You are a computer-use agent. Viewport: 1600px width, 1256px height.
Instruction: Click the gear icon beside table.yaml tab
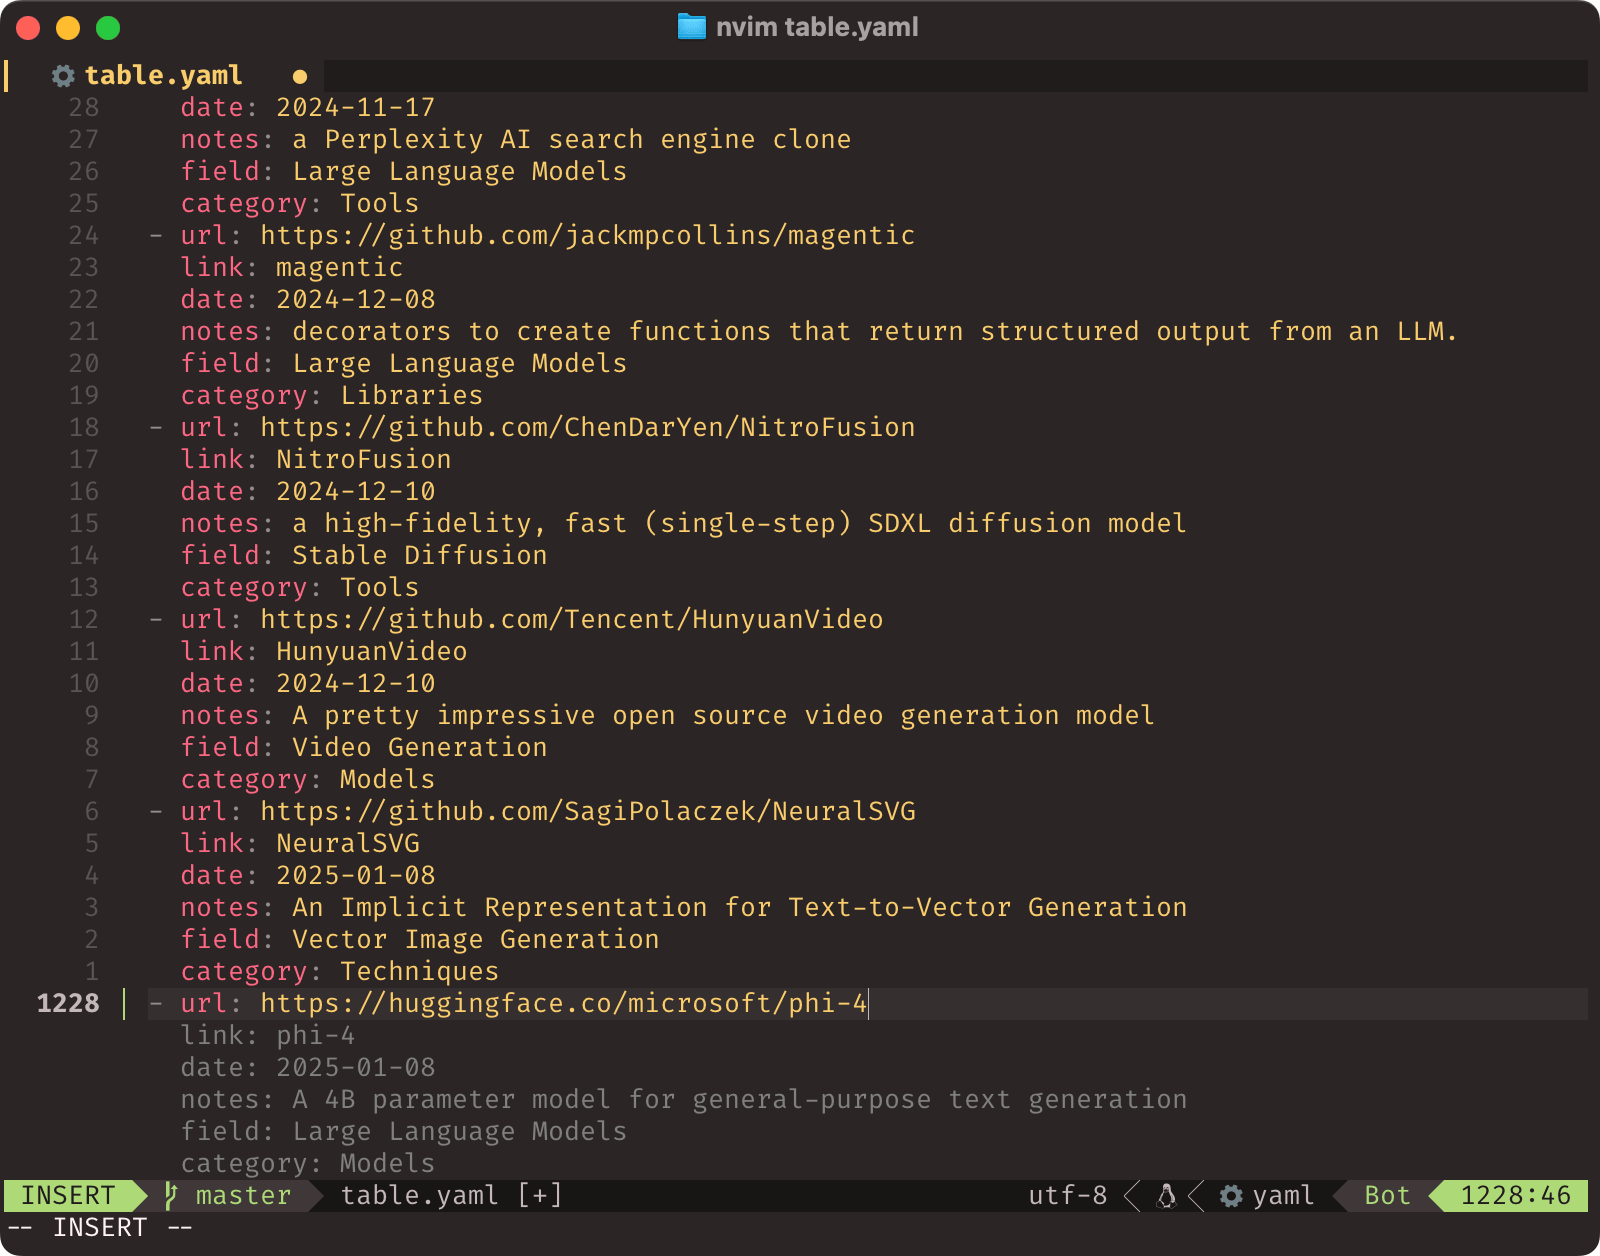coord(63,76)
